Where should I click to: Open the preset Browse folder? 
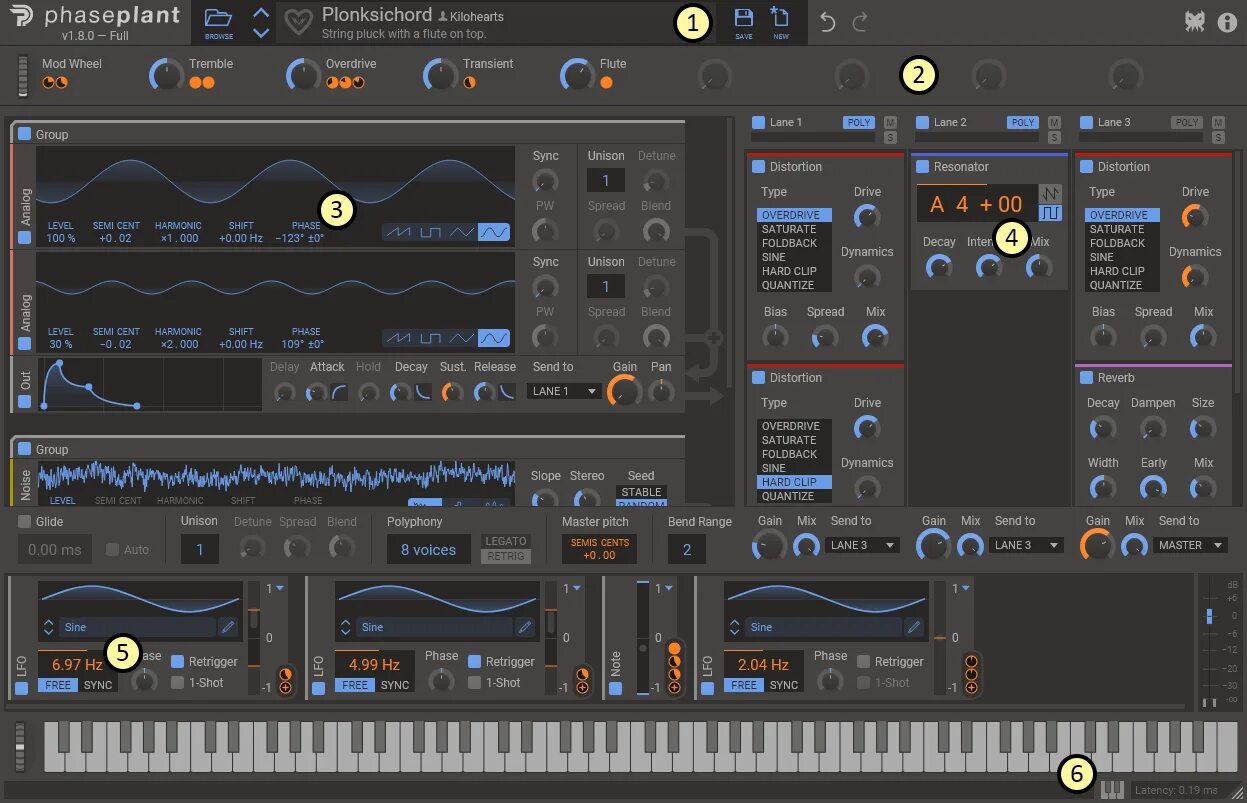[x=218, y=22]
